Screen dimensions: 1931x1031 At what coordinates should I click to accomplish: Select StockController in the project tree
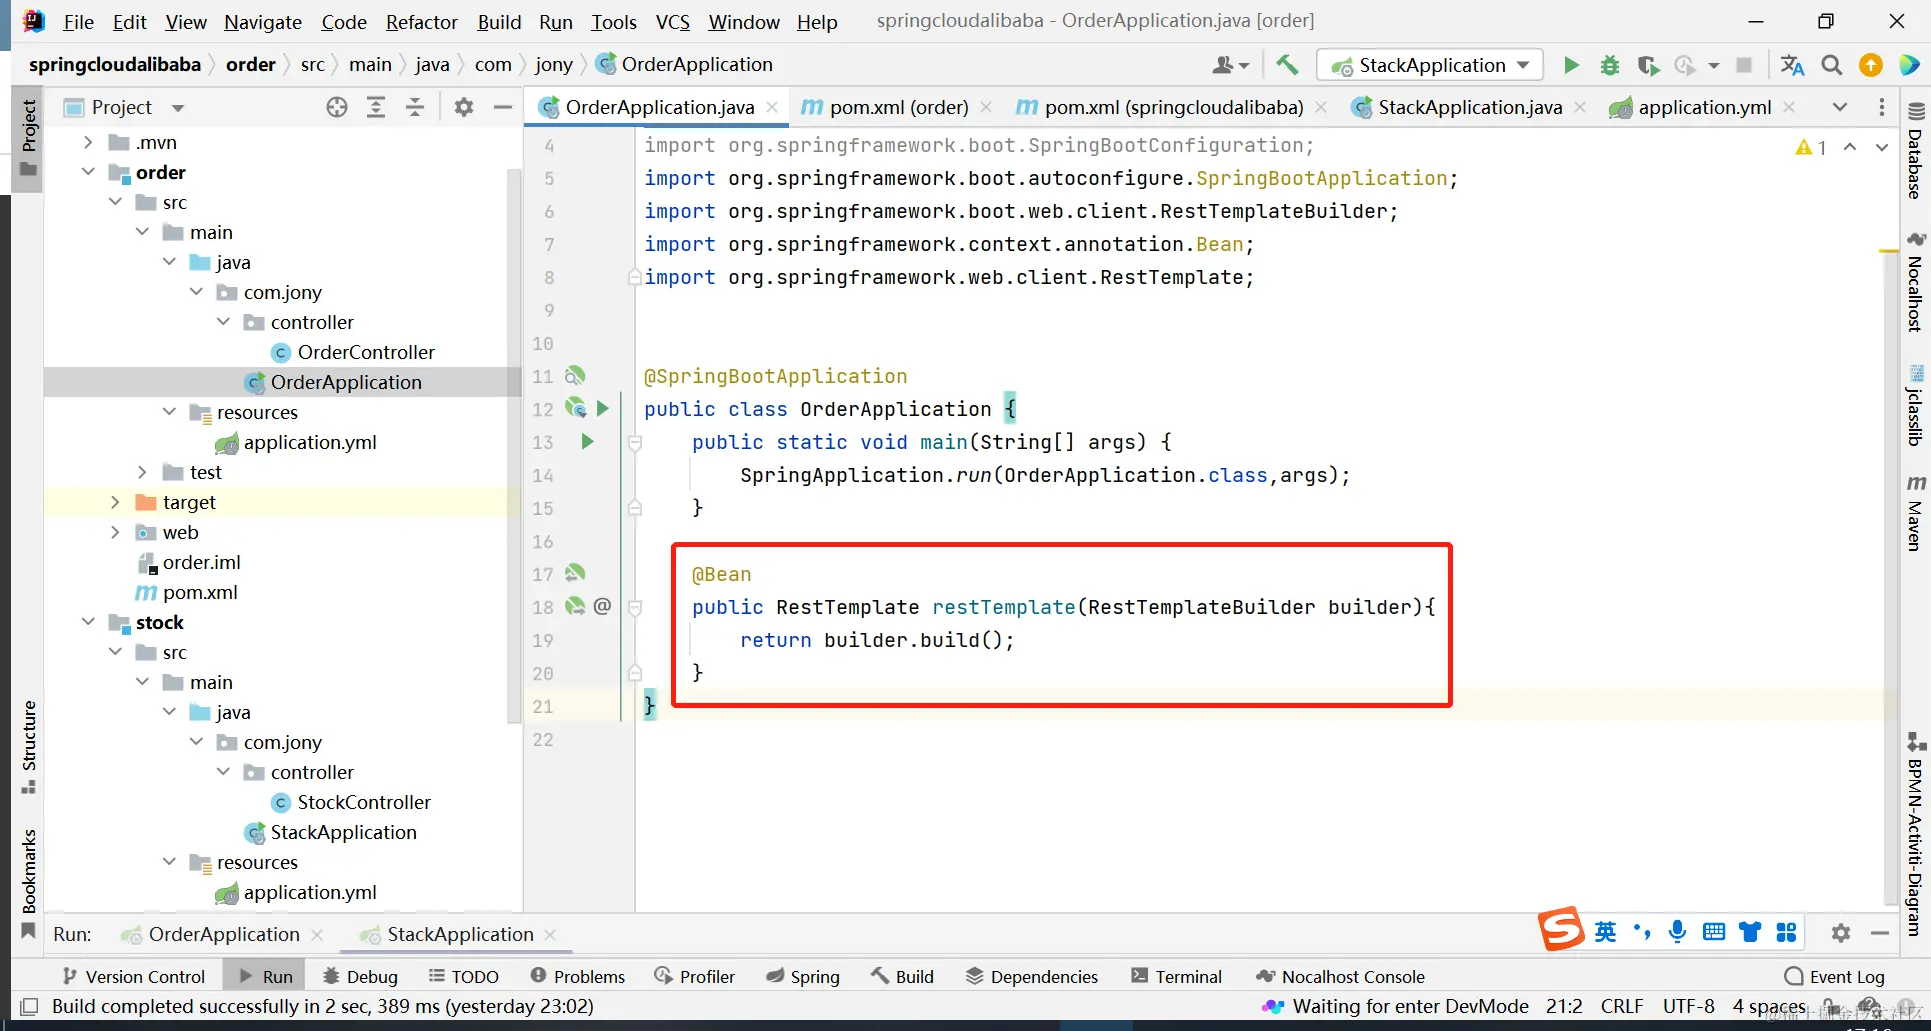coord(364,802)
